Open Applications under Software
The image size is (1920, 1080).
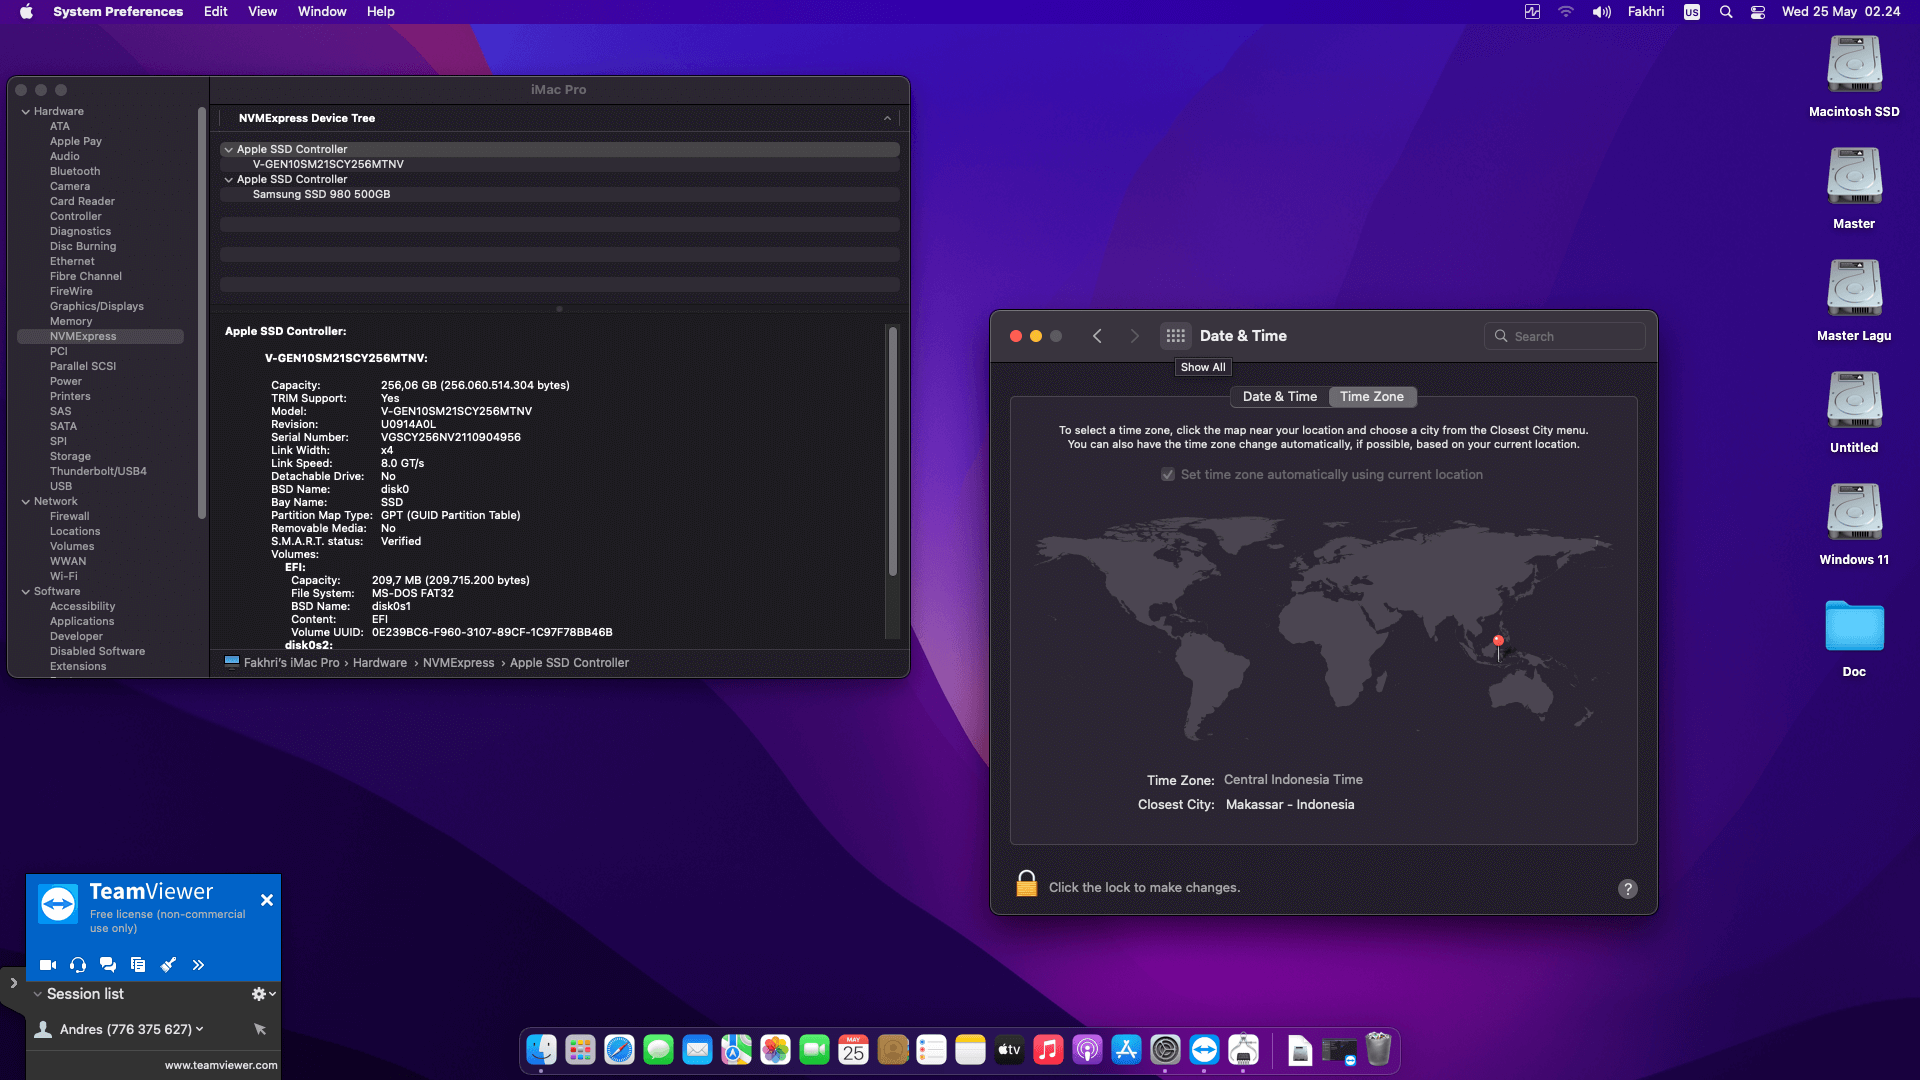(82, 621)
